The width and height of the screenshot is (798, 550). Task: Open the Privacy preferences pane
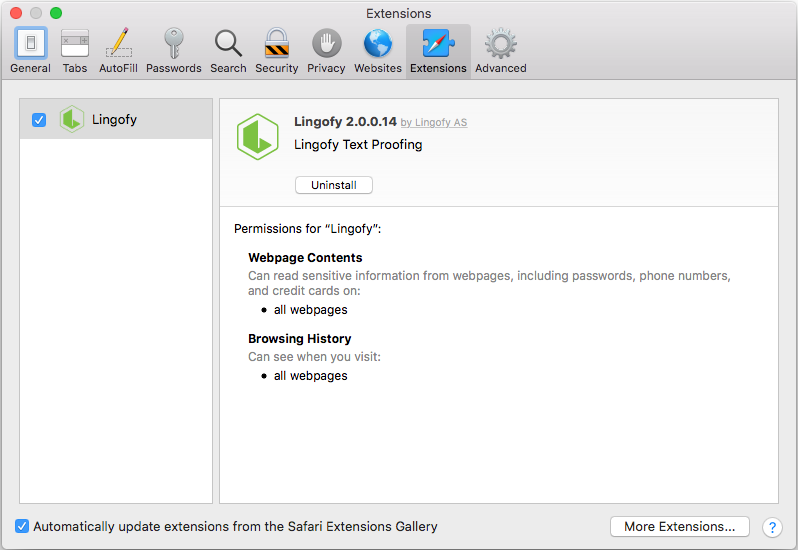coord(326,51)
